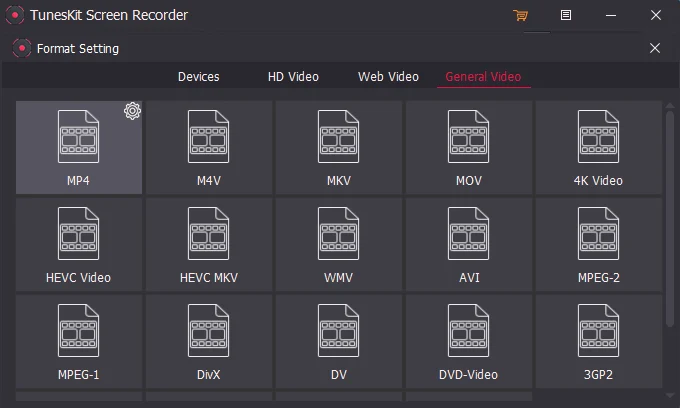
Task: Choose the 4K Video format icon
Action: click(598, 137)
